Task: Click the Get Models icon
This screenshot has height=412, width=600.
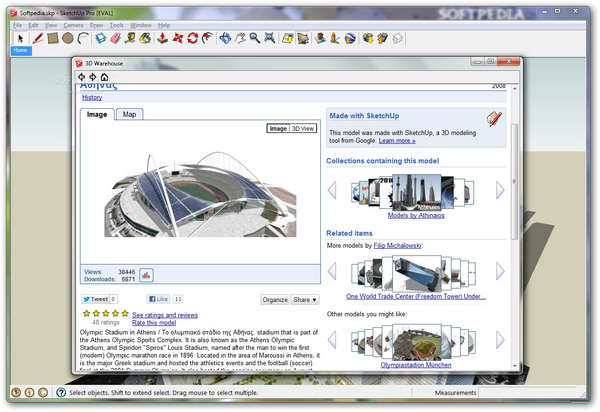Action: 368,38
